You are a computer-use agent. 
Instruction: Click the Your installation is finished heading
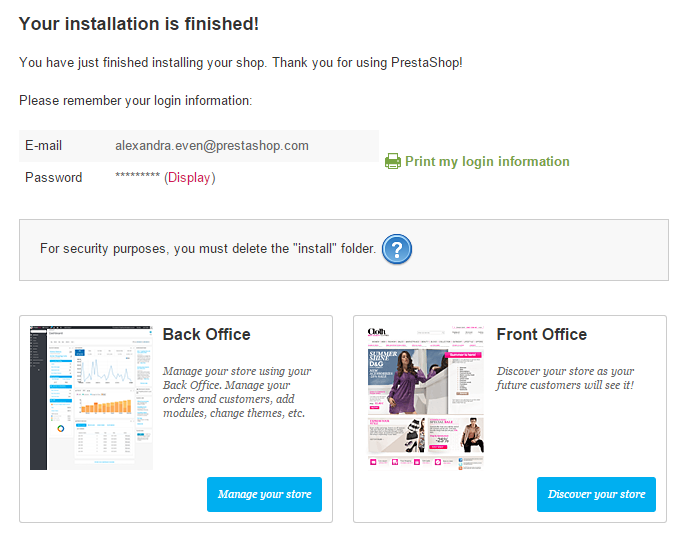139,24
